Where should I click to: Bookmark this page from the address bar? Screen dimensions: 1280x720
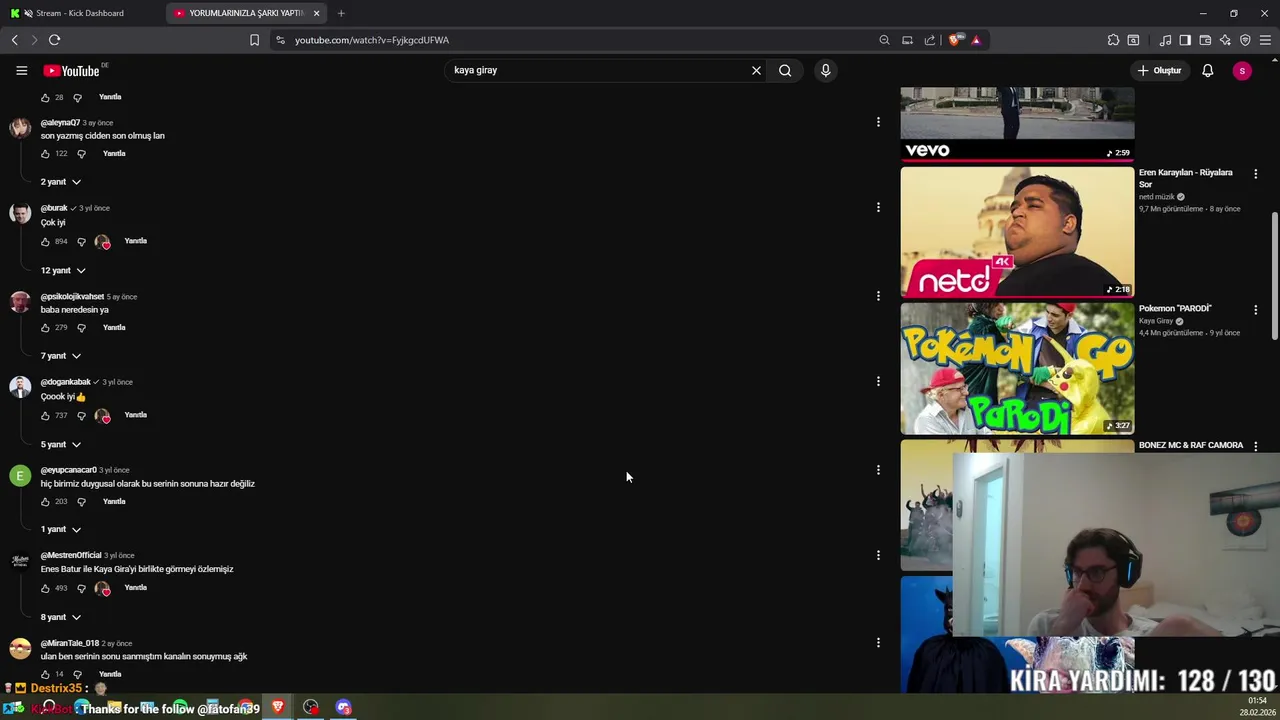click(254, 40)
